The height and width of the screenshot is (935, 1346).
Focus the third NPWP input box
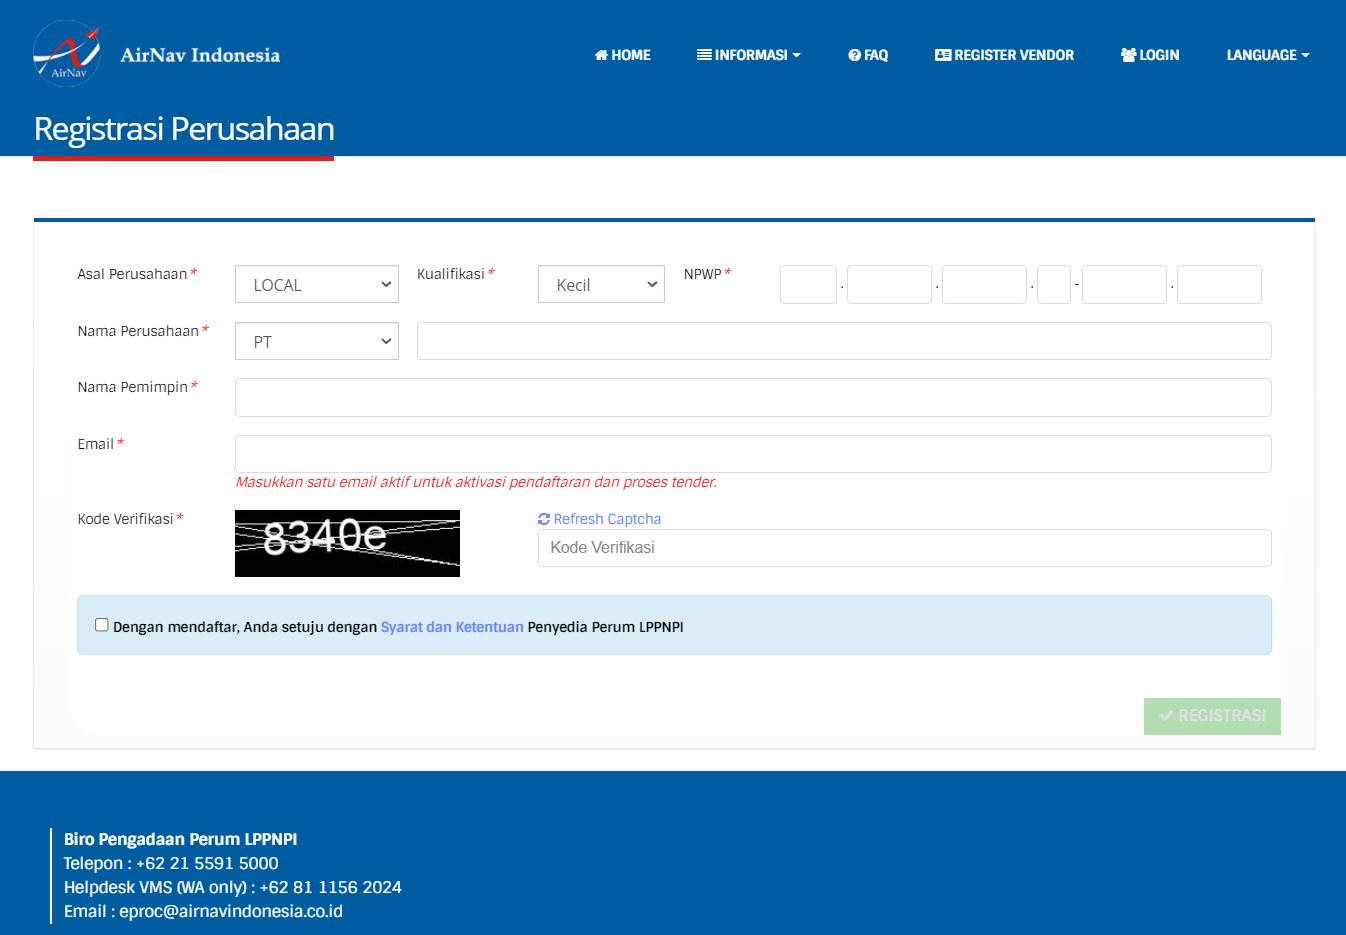984,284
